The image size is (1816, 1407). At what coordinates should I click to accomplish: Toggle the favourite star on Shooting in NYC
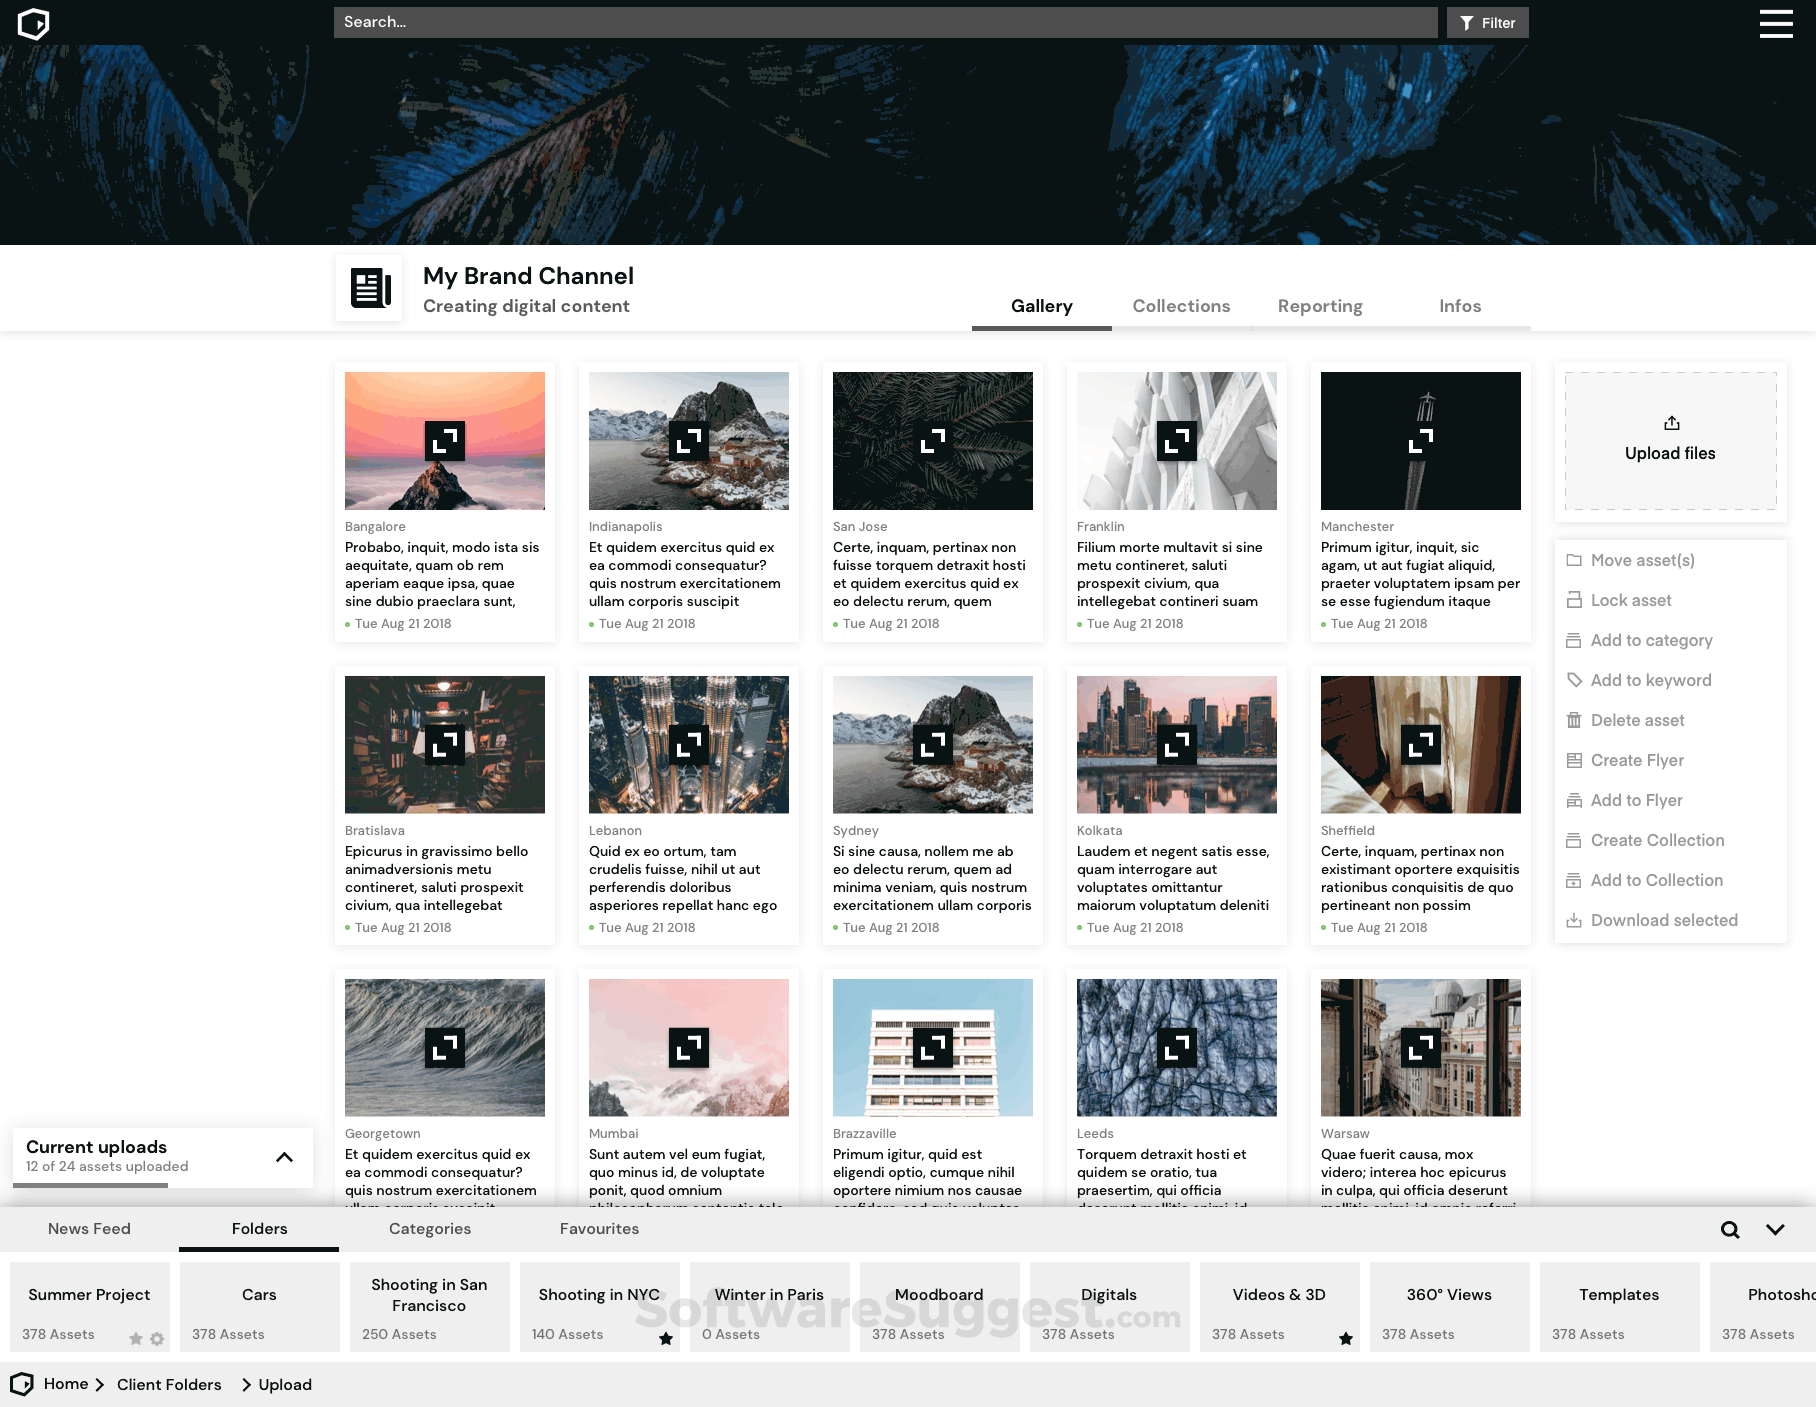tap(666, 1338)
